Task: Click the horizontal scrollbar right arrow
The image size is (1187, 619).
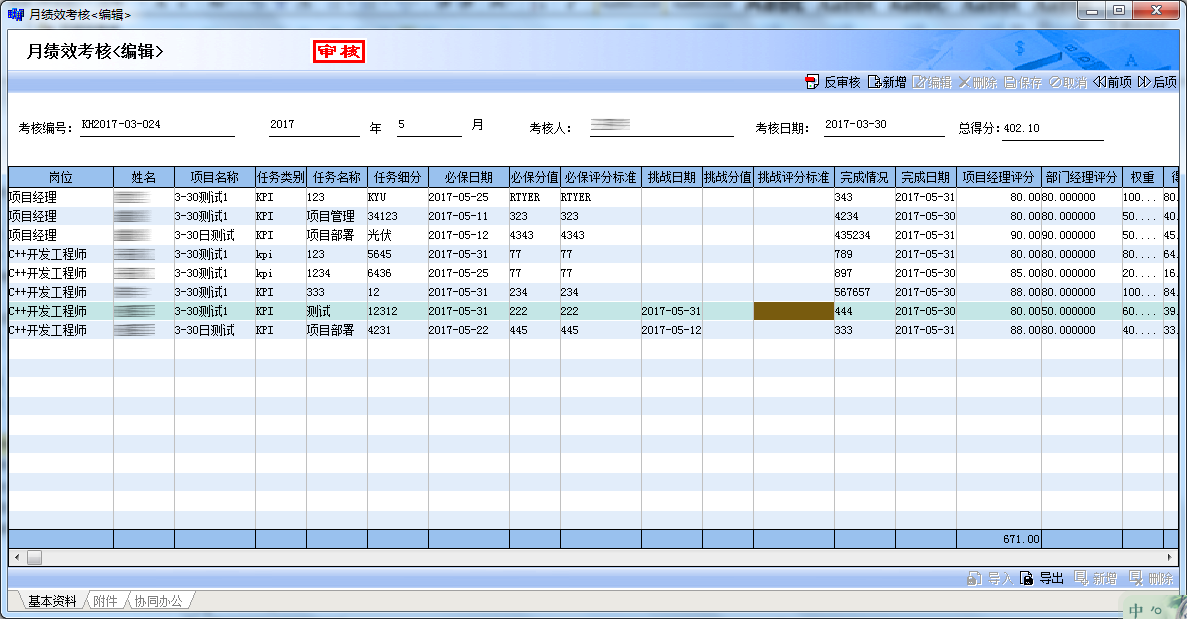Action: tap(1170, 556)
